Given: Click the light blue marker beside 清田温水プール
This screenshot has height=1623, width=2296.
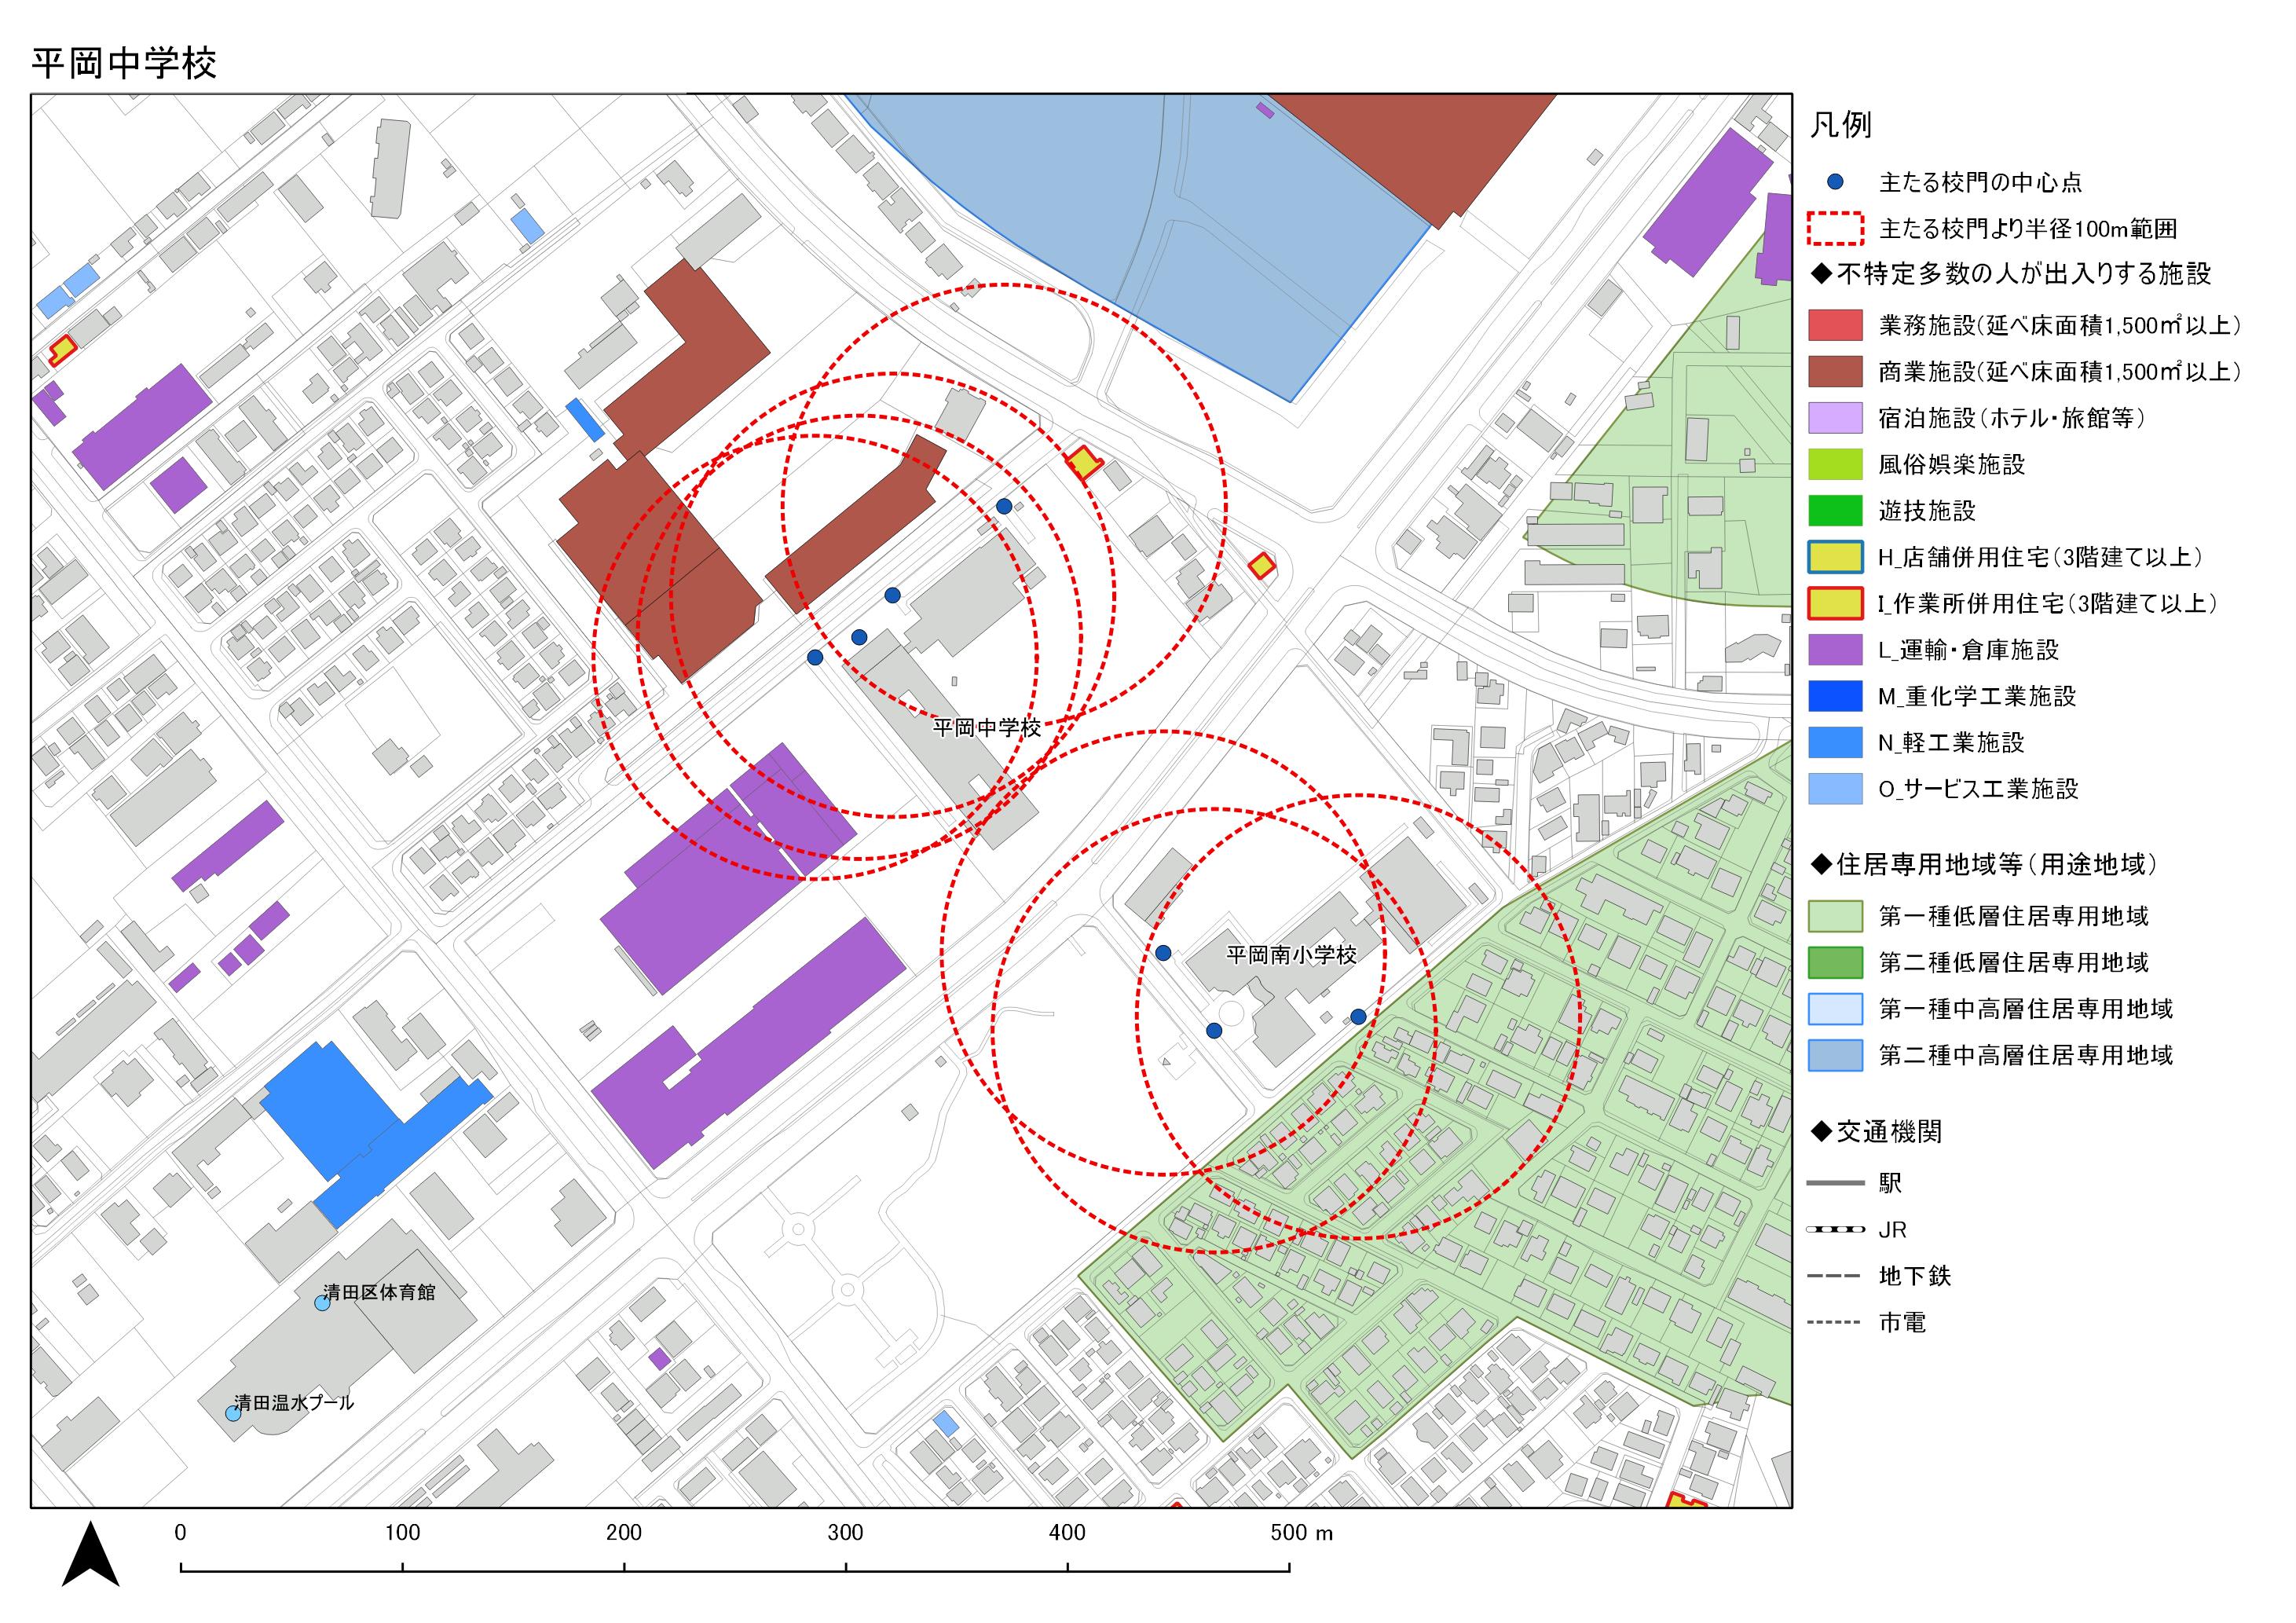Looking at the screenshot, I should (x=233, y=1413).
